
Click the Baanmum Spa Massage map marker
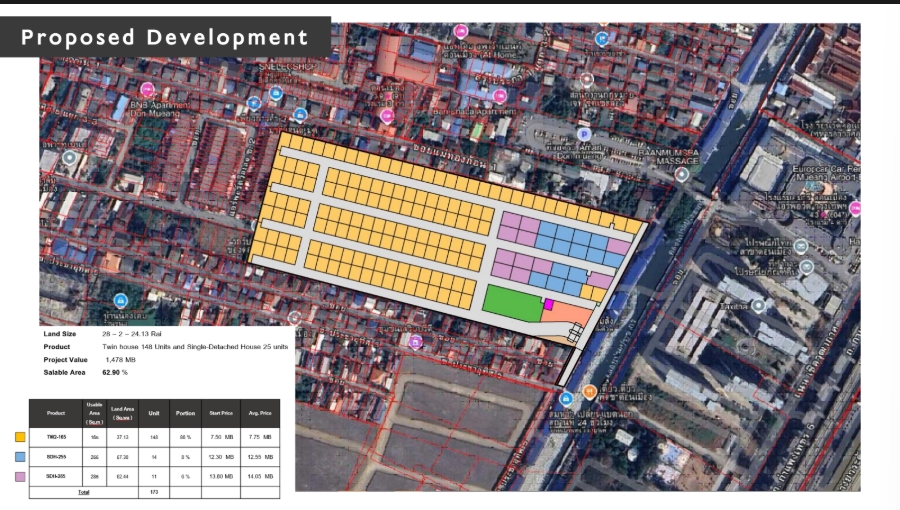(682, 174)
